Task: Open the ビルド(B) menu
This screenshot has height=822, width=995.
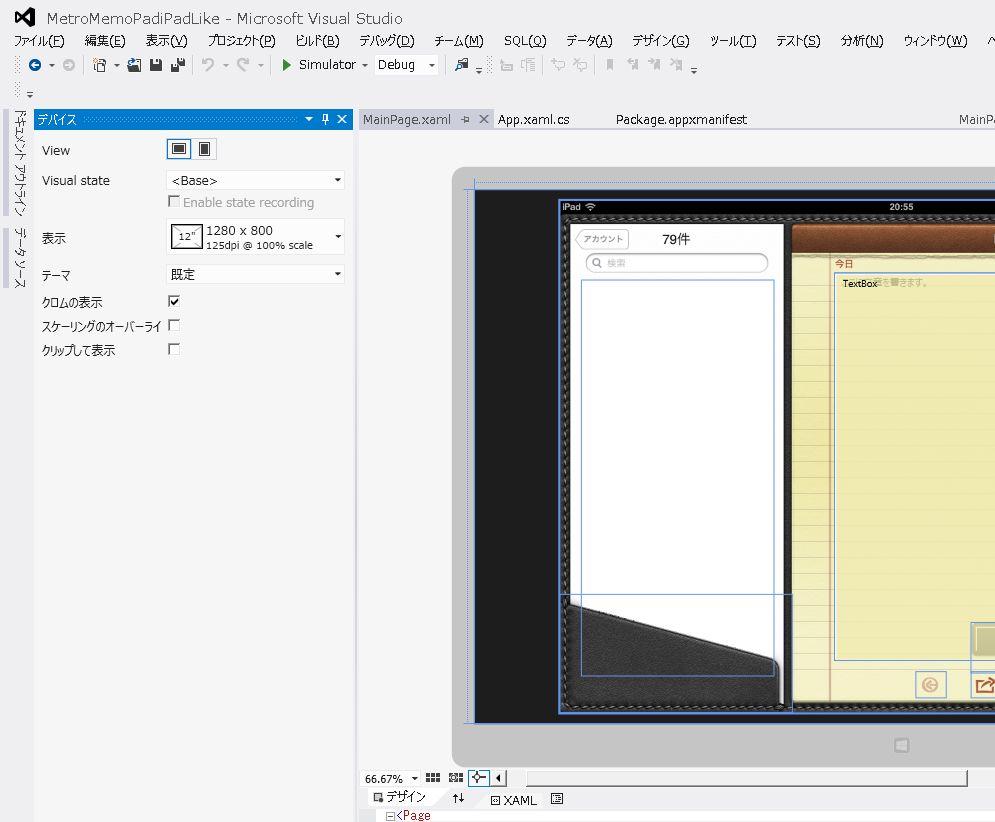Action: [317, 41]
